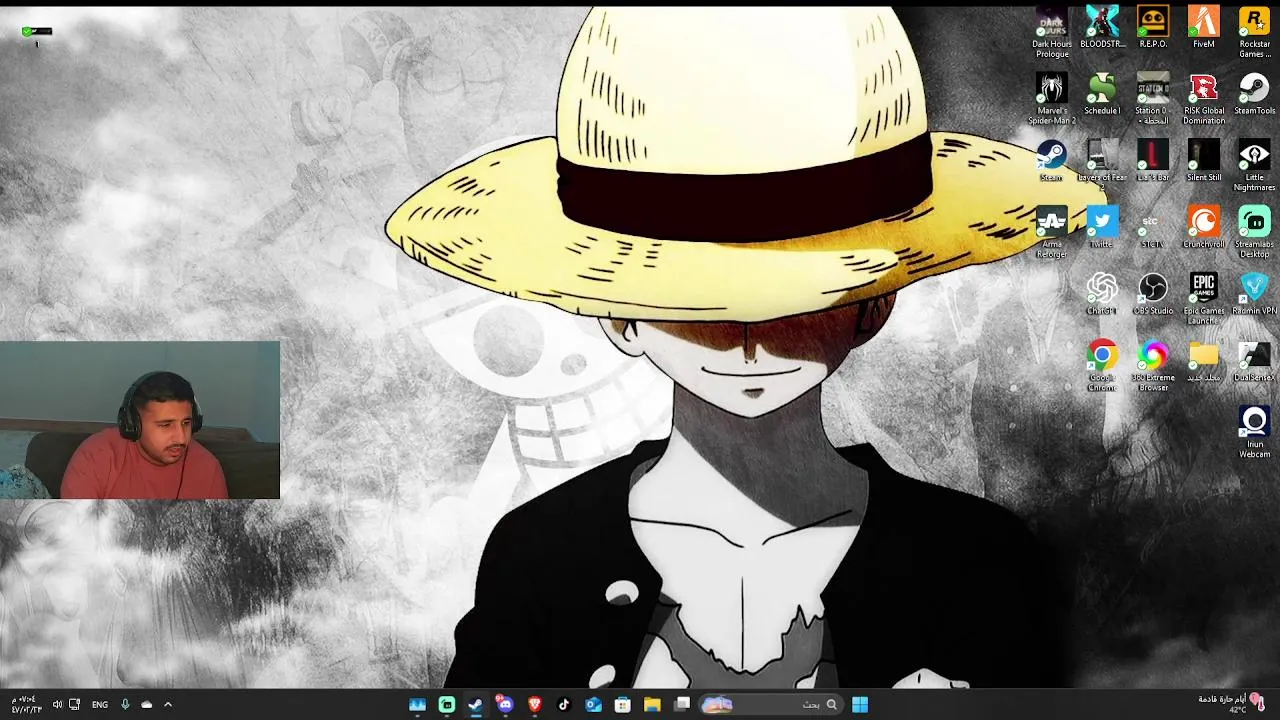Open TikTok from the taskbar
The height and width of the screenshot is (720, 1280).
tap(564, 704)
